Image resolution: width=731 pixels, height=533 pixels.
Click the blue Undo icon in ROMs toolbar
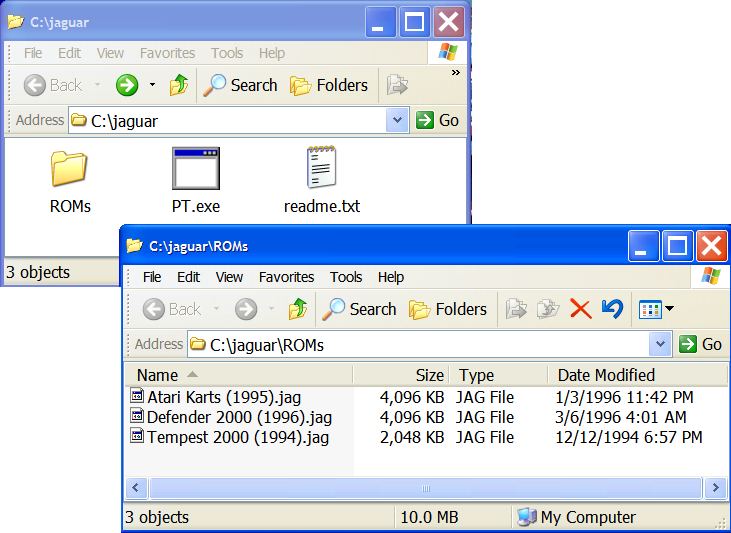tap(612, 309)
